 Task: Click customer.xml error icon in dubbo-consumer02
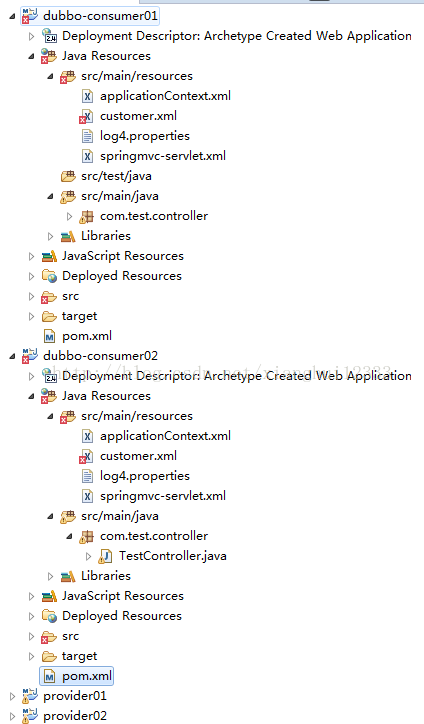(x=86, y=456)
